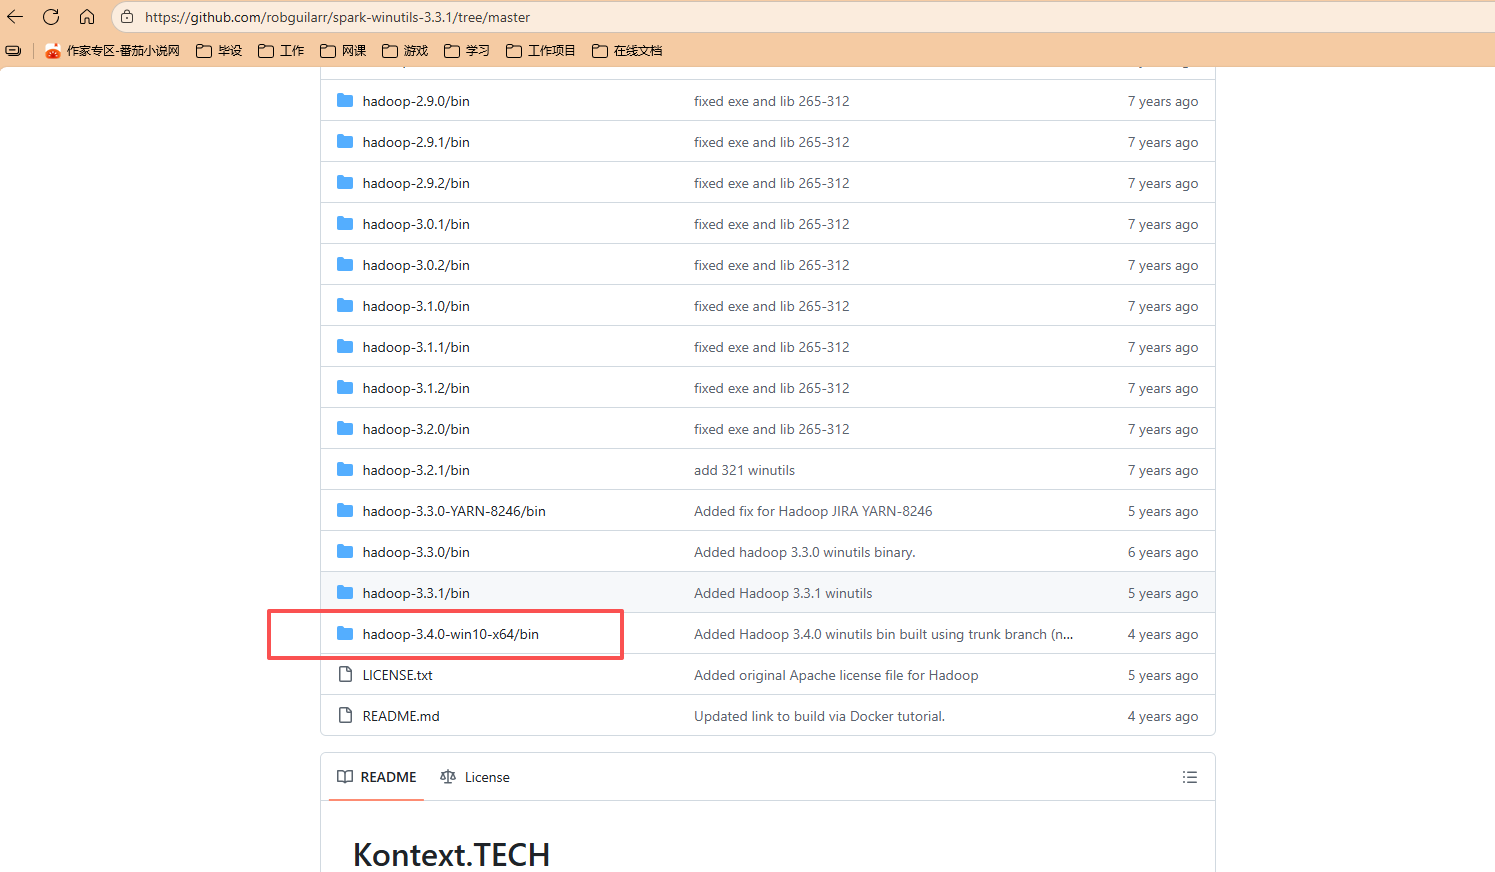Open the 'Added Hadoop 3.3.1 winutils' commit message

tap(782, 592)
